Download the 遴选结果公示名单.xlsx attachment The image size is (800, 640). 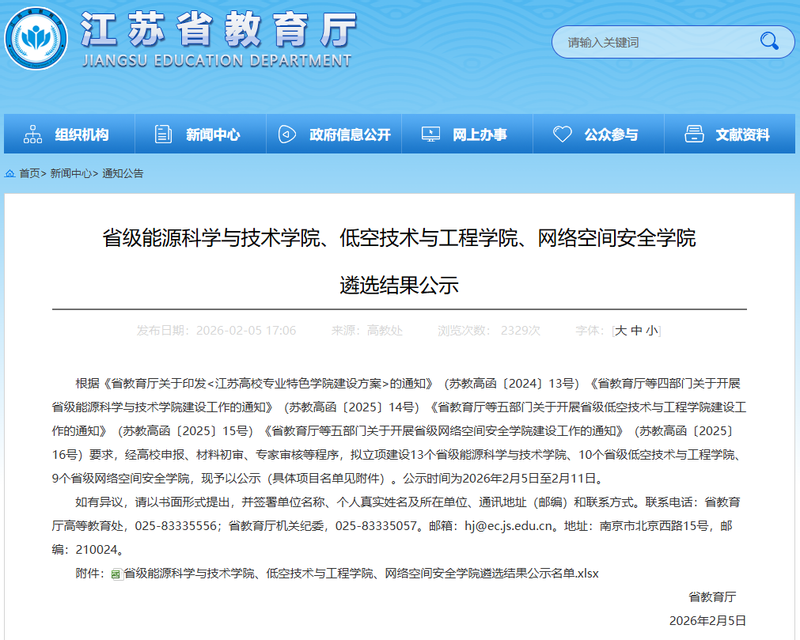tap(361, 574)
